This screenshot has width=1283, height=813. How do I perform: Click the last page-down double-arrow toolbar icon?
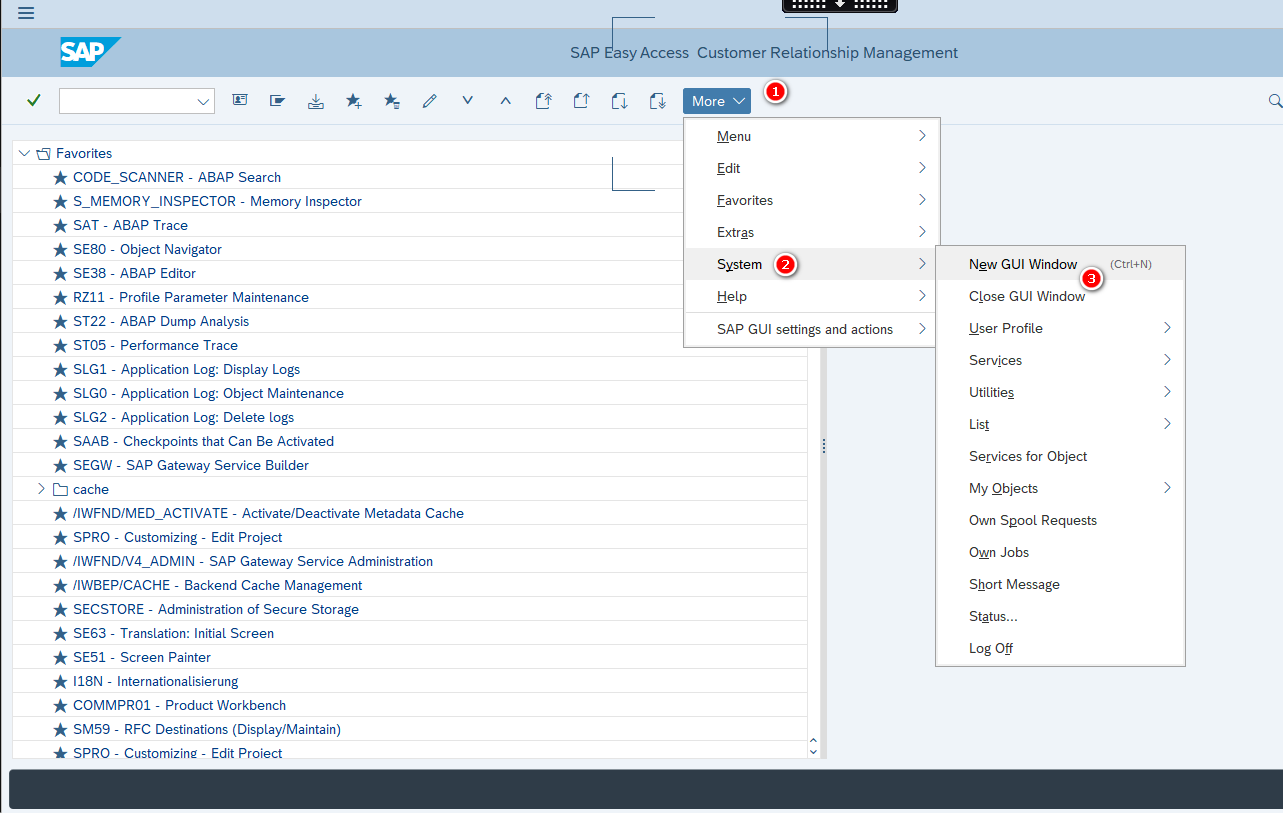657,100
